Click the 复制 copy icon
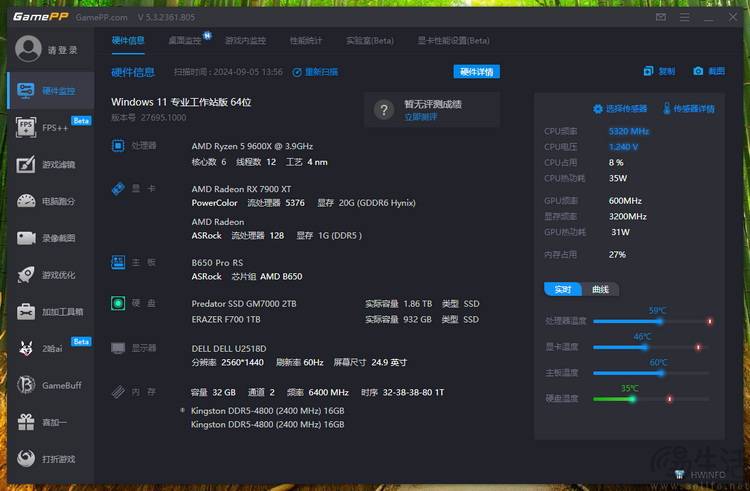The width and height of the screenshot is (750, 491). coord(648,71)
